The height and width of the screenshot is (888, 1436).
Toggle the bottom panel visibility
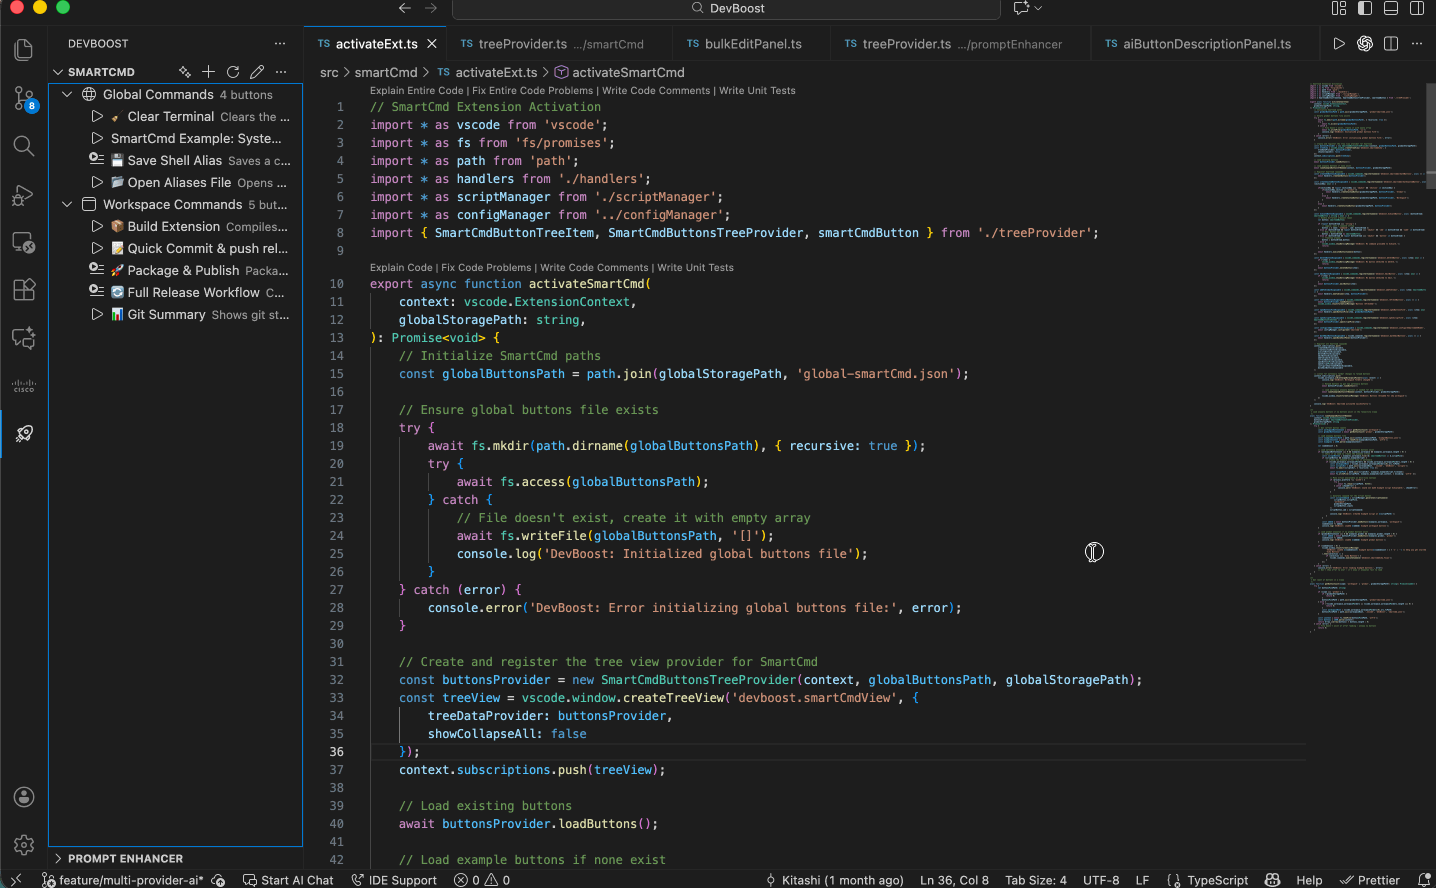click(x=1391, y=8)
